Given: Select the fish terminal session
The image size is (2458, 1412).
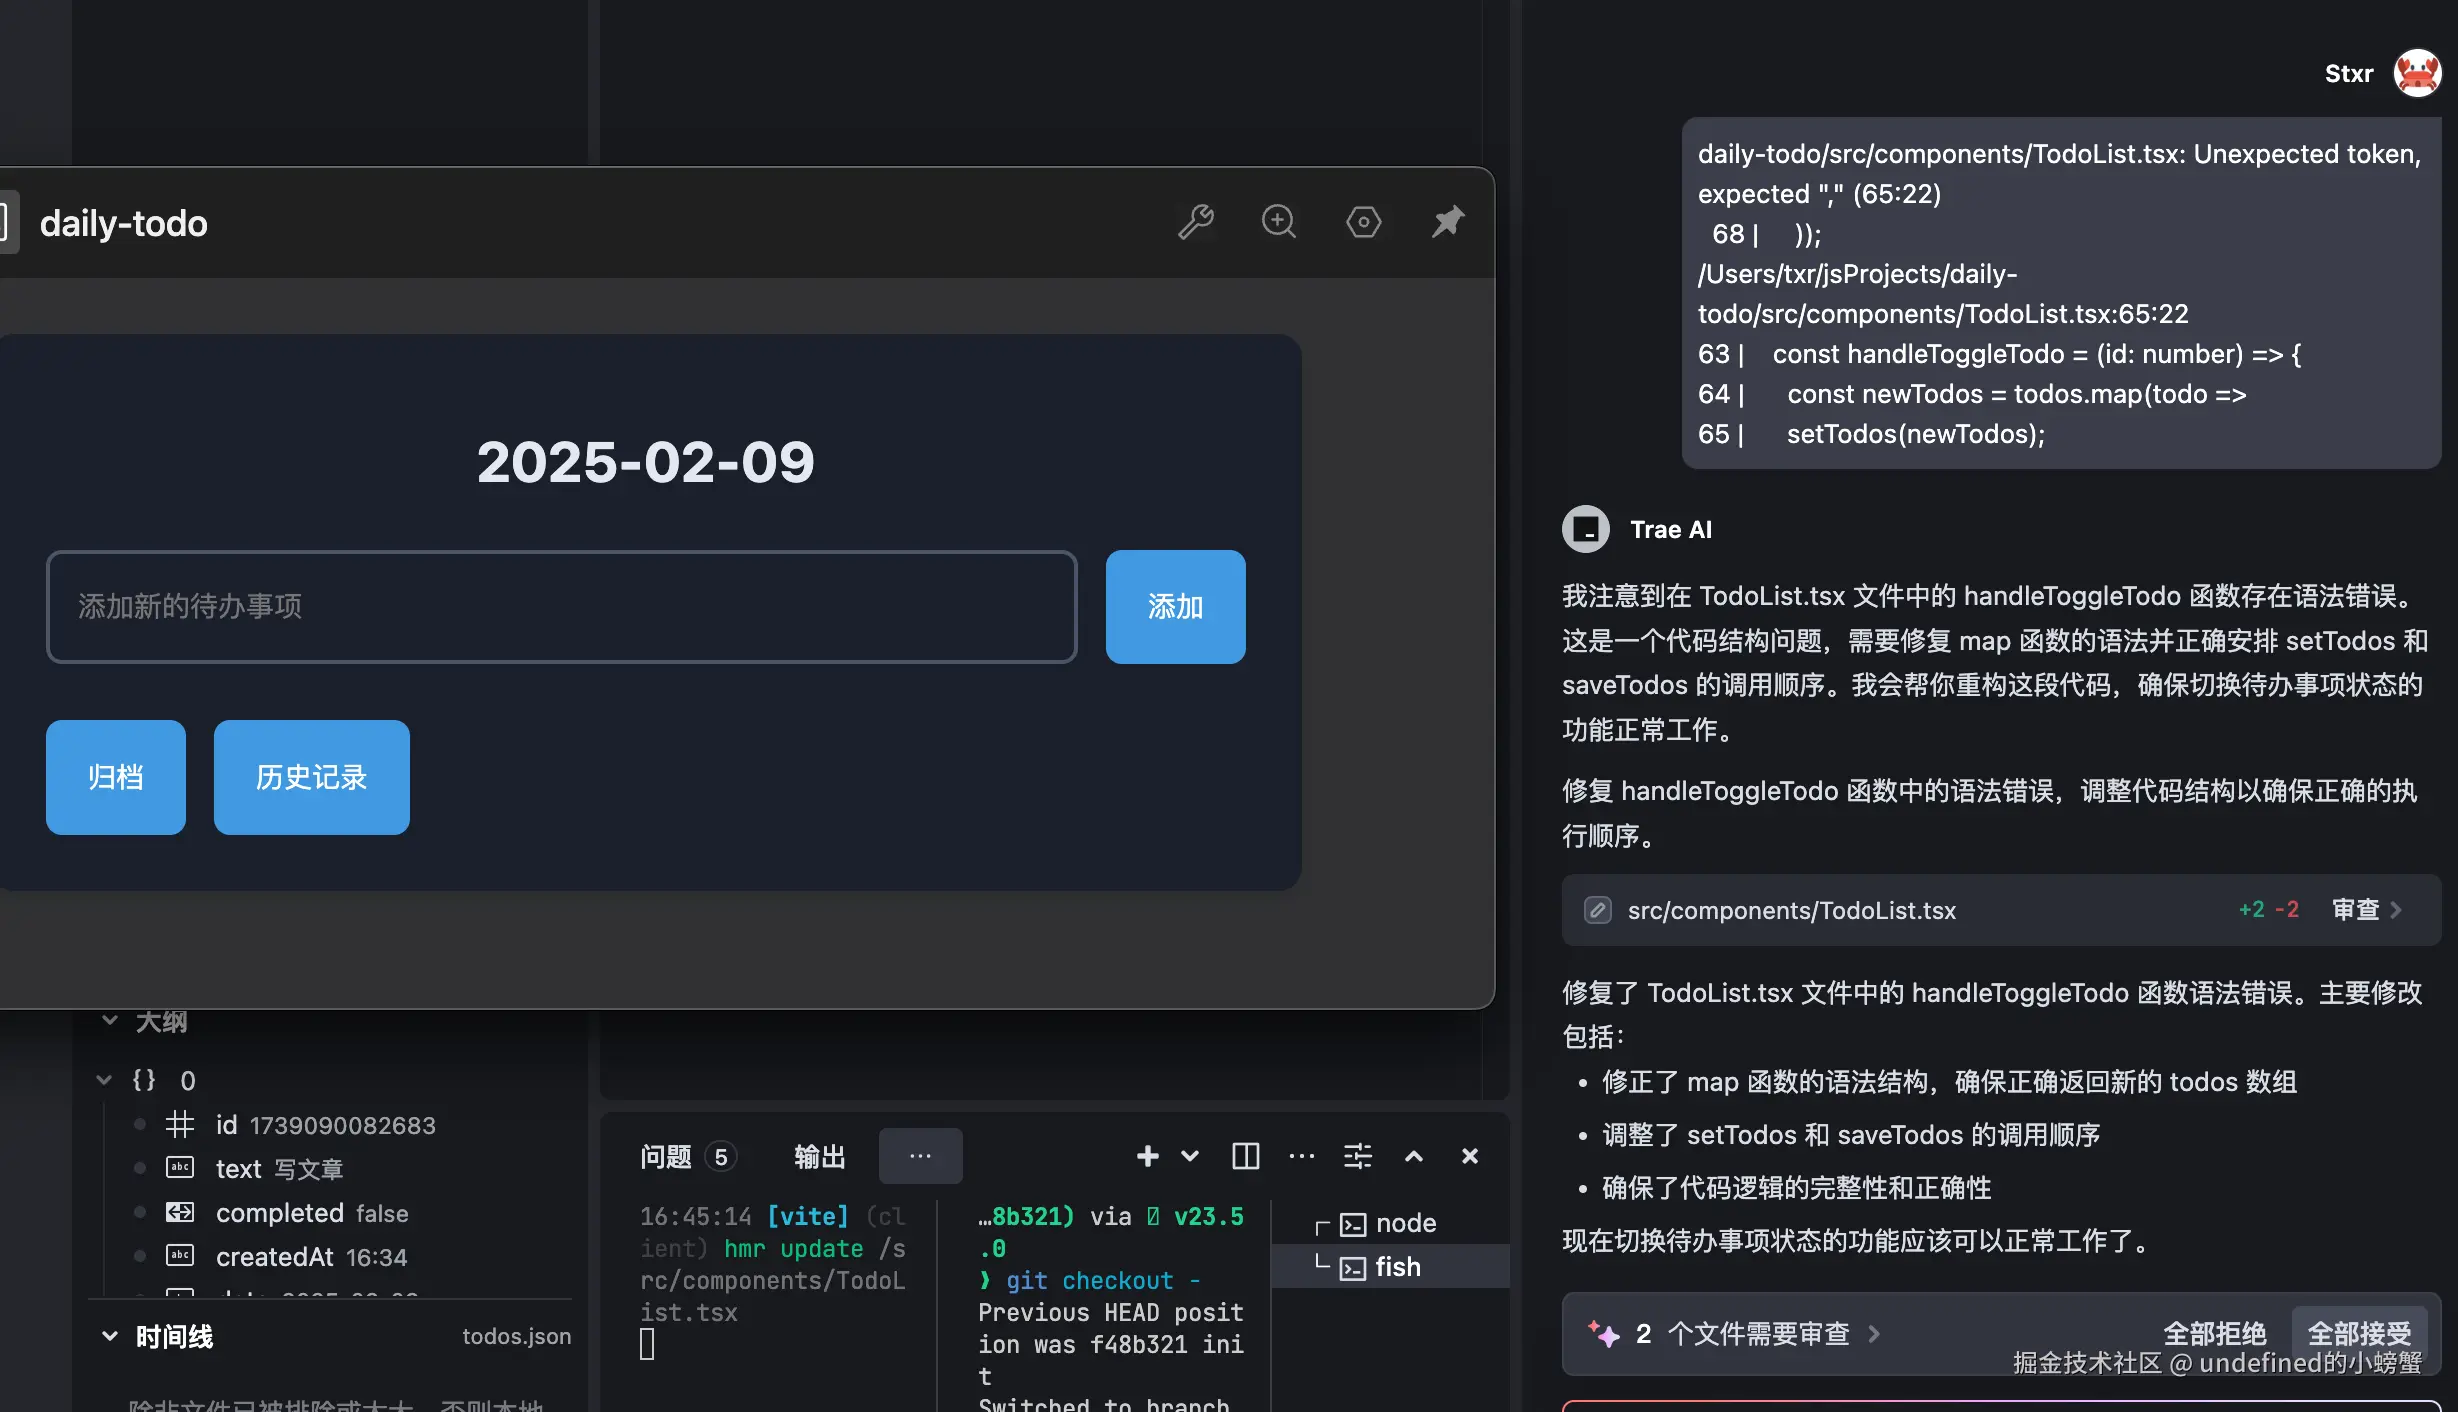Looking at the screenshot, I should click(1397, 1267).
